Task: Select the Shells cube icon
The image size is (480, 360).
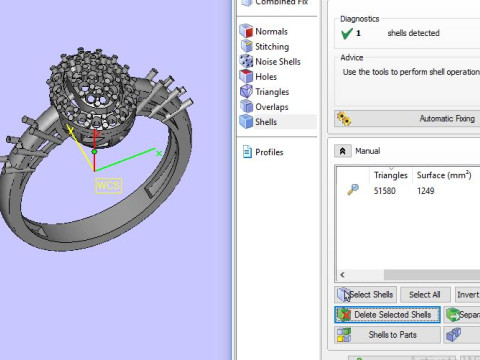Action: coord(246,121)
